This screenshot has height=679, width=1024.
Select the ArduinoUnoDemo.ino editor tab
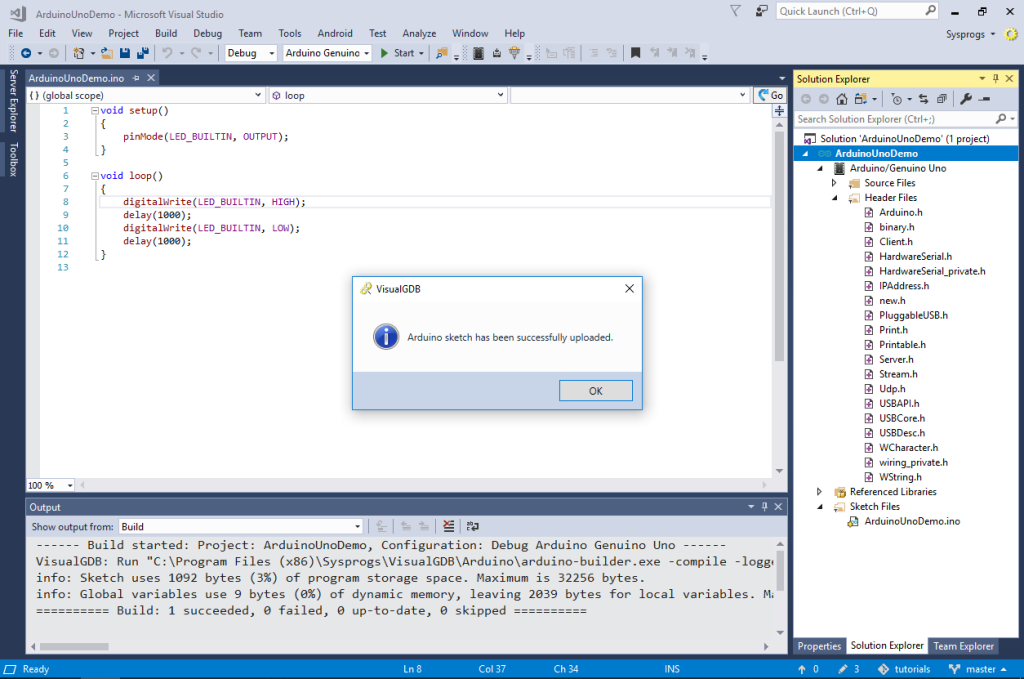click(76, 78)
